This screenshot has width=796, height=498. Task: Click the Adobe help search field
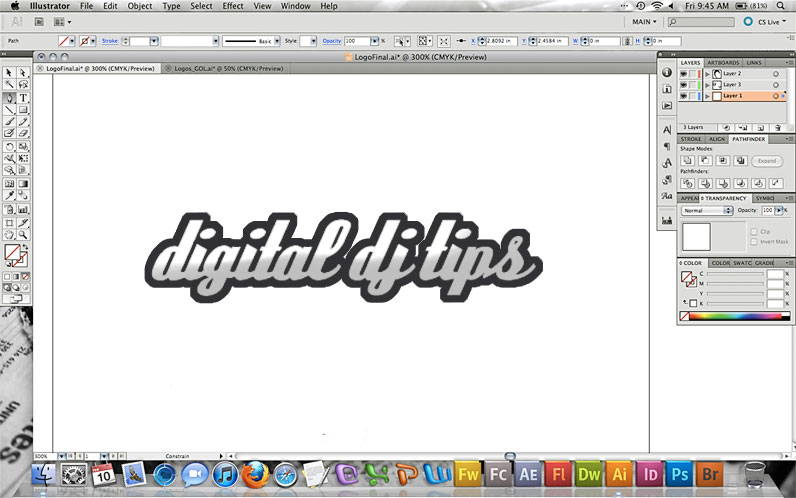click(x=701, y=22)
